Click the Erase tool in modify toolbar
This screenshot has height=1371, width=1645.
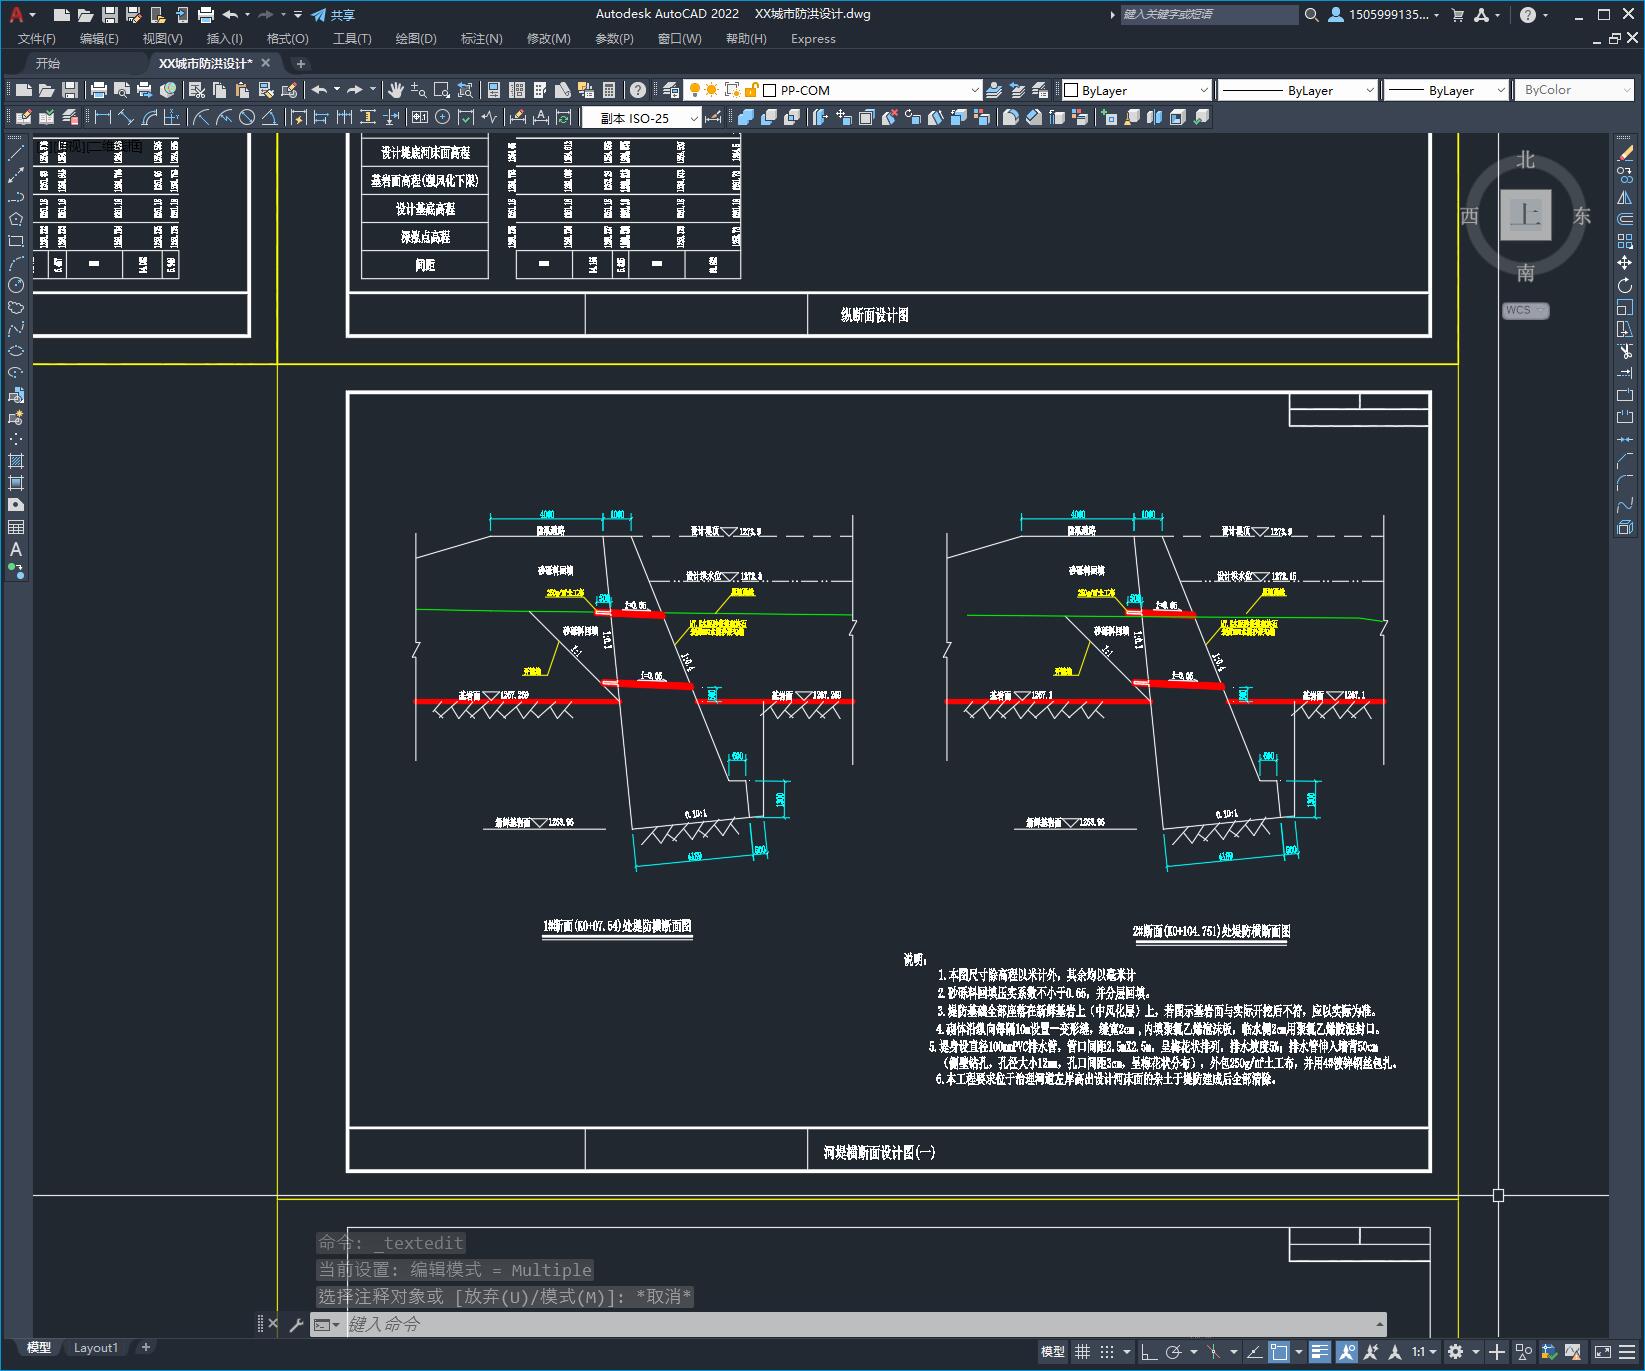[x=1625, y=153]
